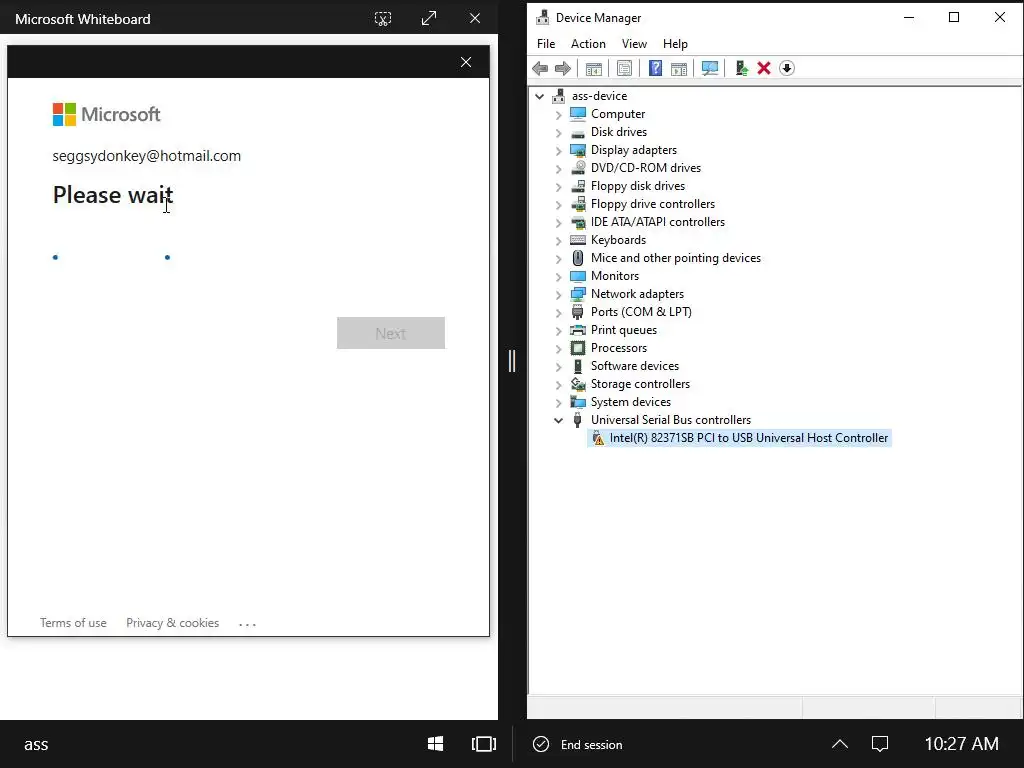
Task: Click the Mice and other pointing devices icon
Action: 578,258
